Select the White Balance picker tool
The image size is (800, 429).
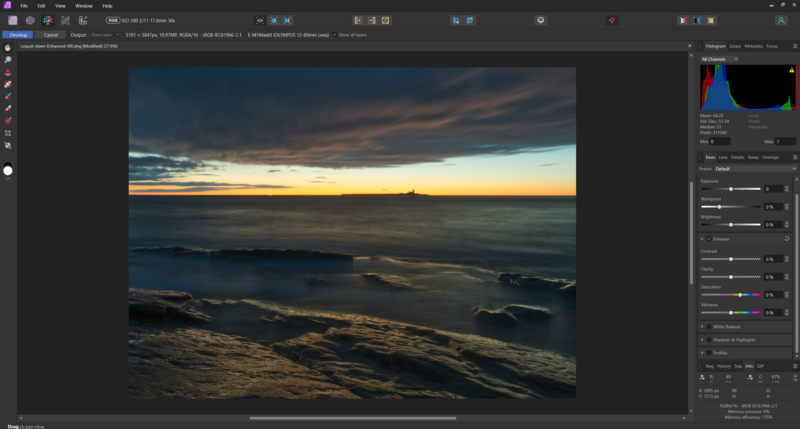click(8, 145)
